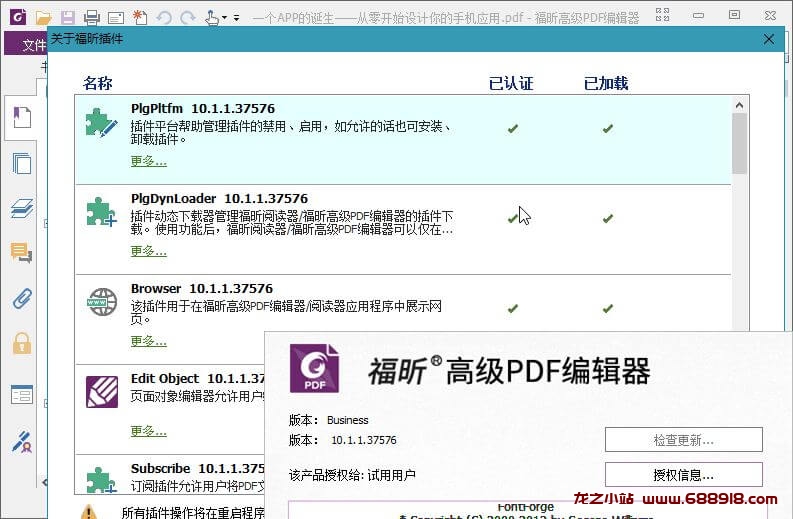Select the PlgPltfm 10.1.1.37576 row title
The width and height of the screenshot is (793, 519).
203,109
